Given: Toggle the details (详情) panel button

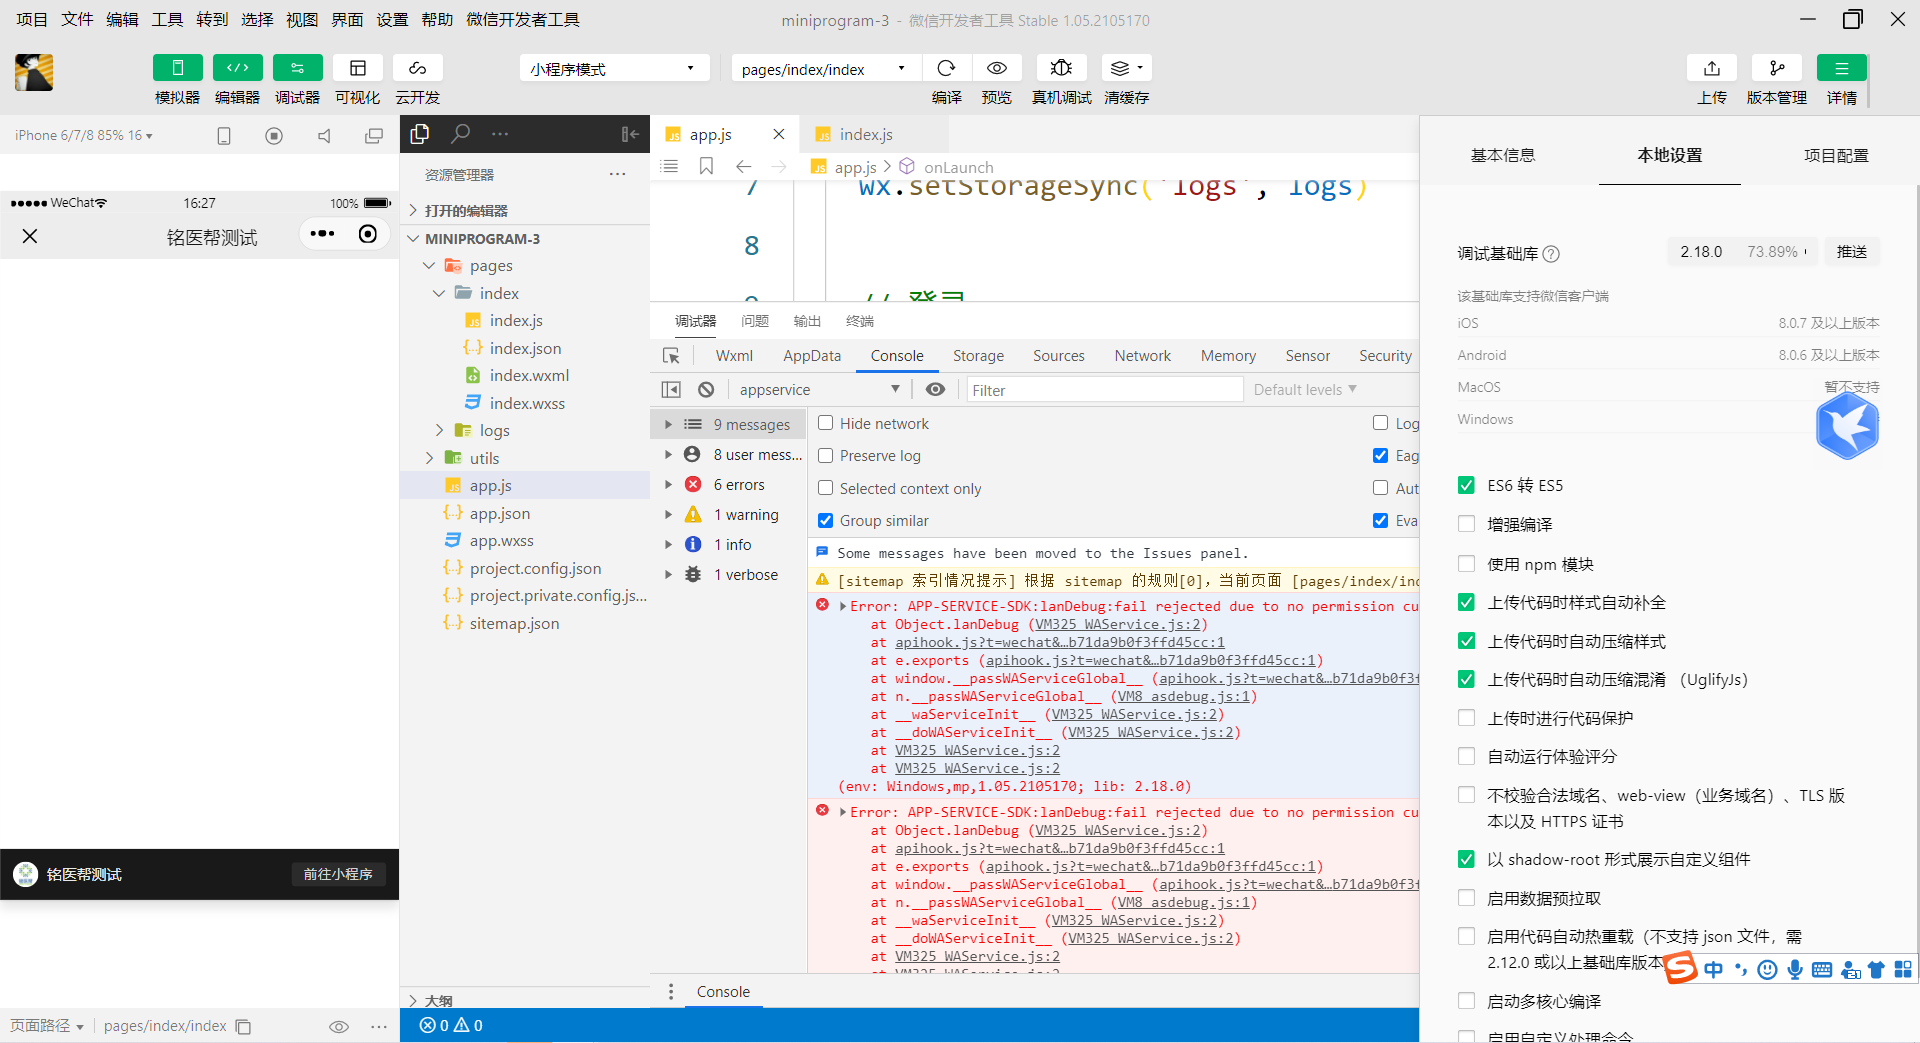Looking at the screenshot, I should point(1842,68).
